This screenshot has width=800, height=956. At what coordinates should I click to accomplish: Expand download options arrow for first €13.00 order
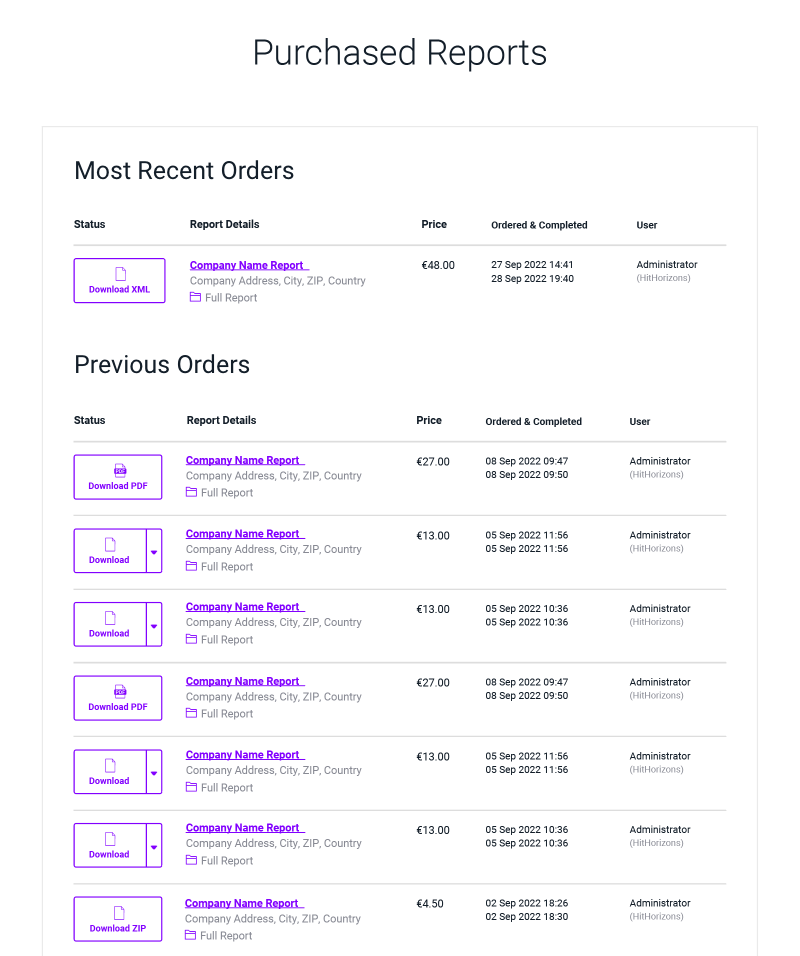[x=154, y=551]
